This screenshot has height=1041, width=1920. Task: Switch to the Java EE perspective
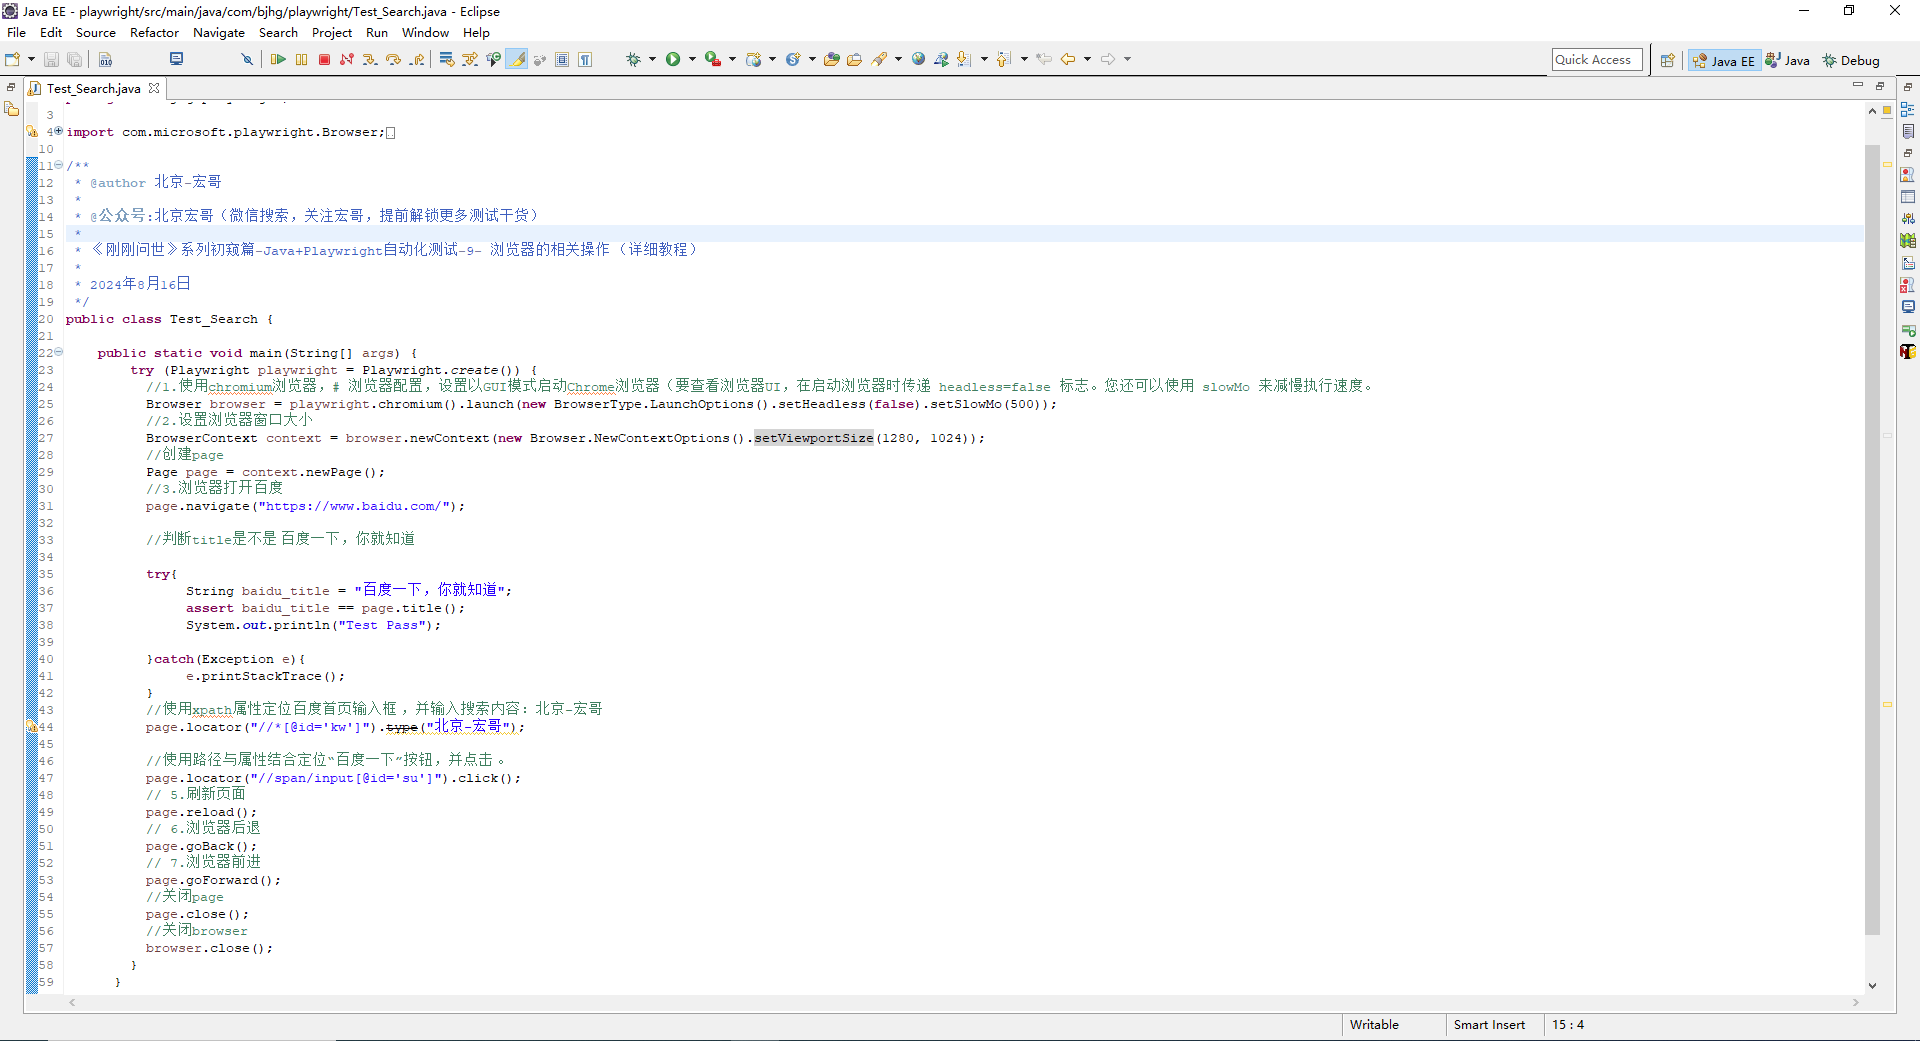point(1724,61)
